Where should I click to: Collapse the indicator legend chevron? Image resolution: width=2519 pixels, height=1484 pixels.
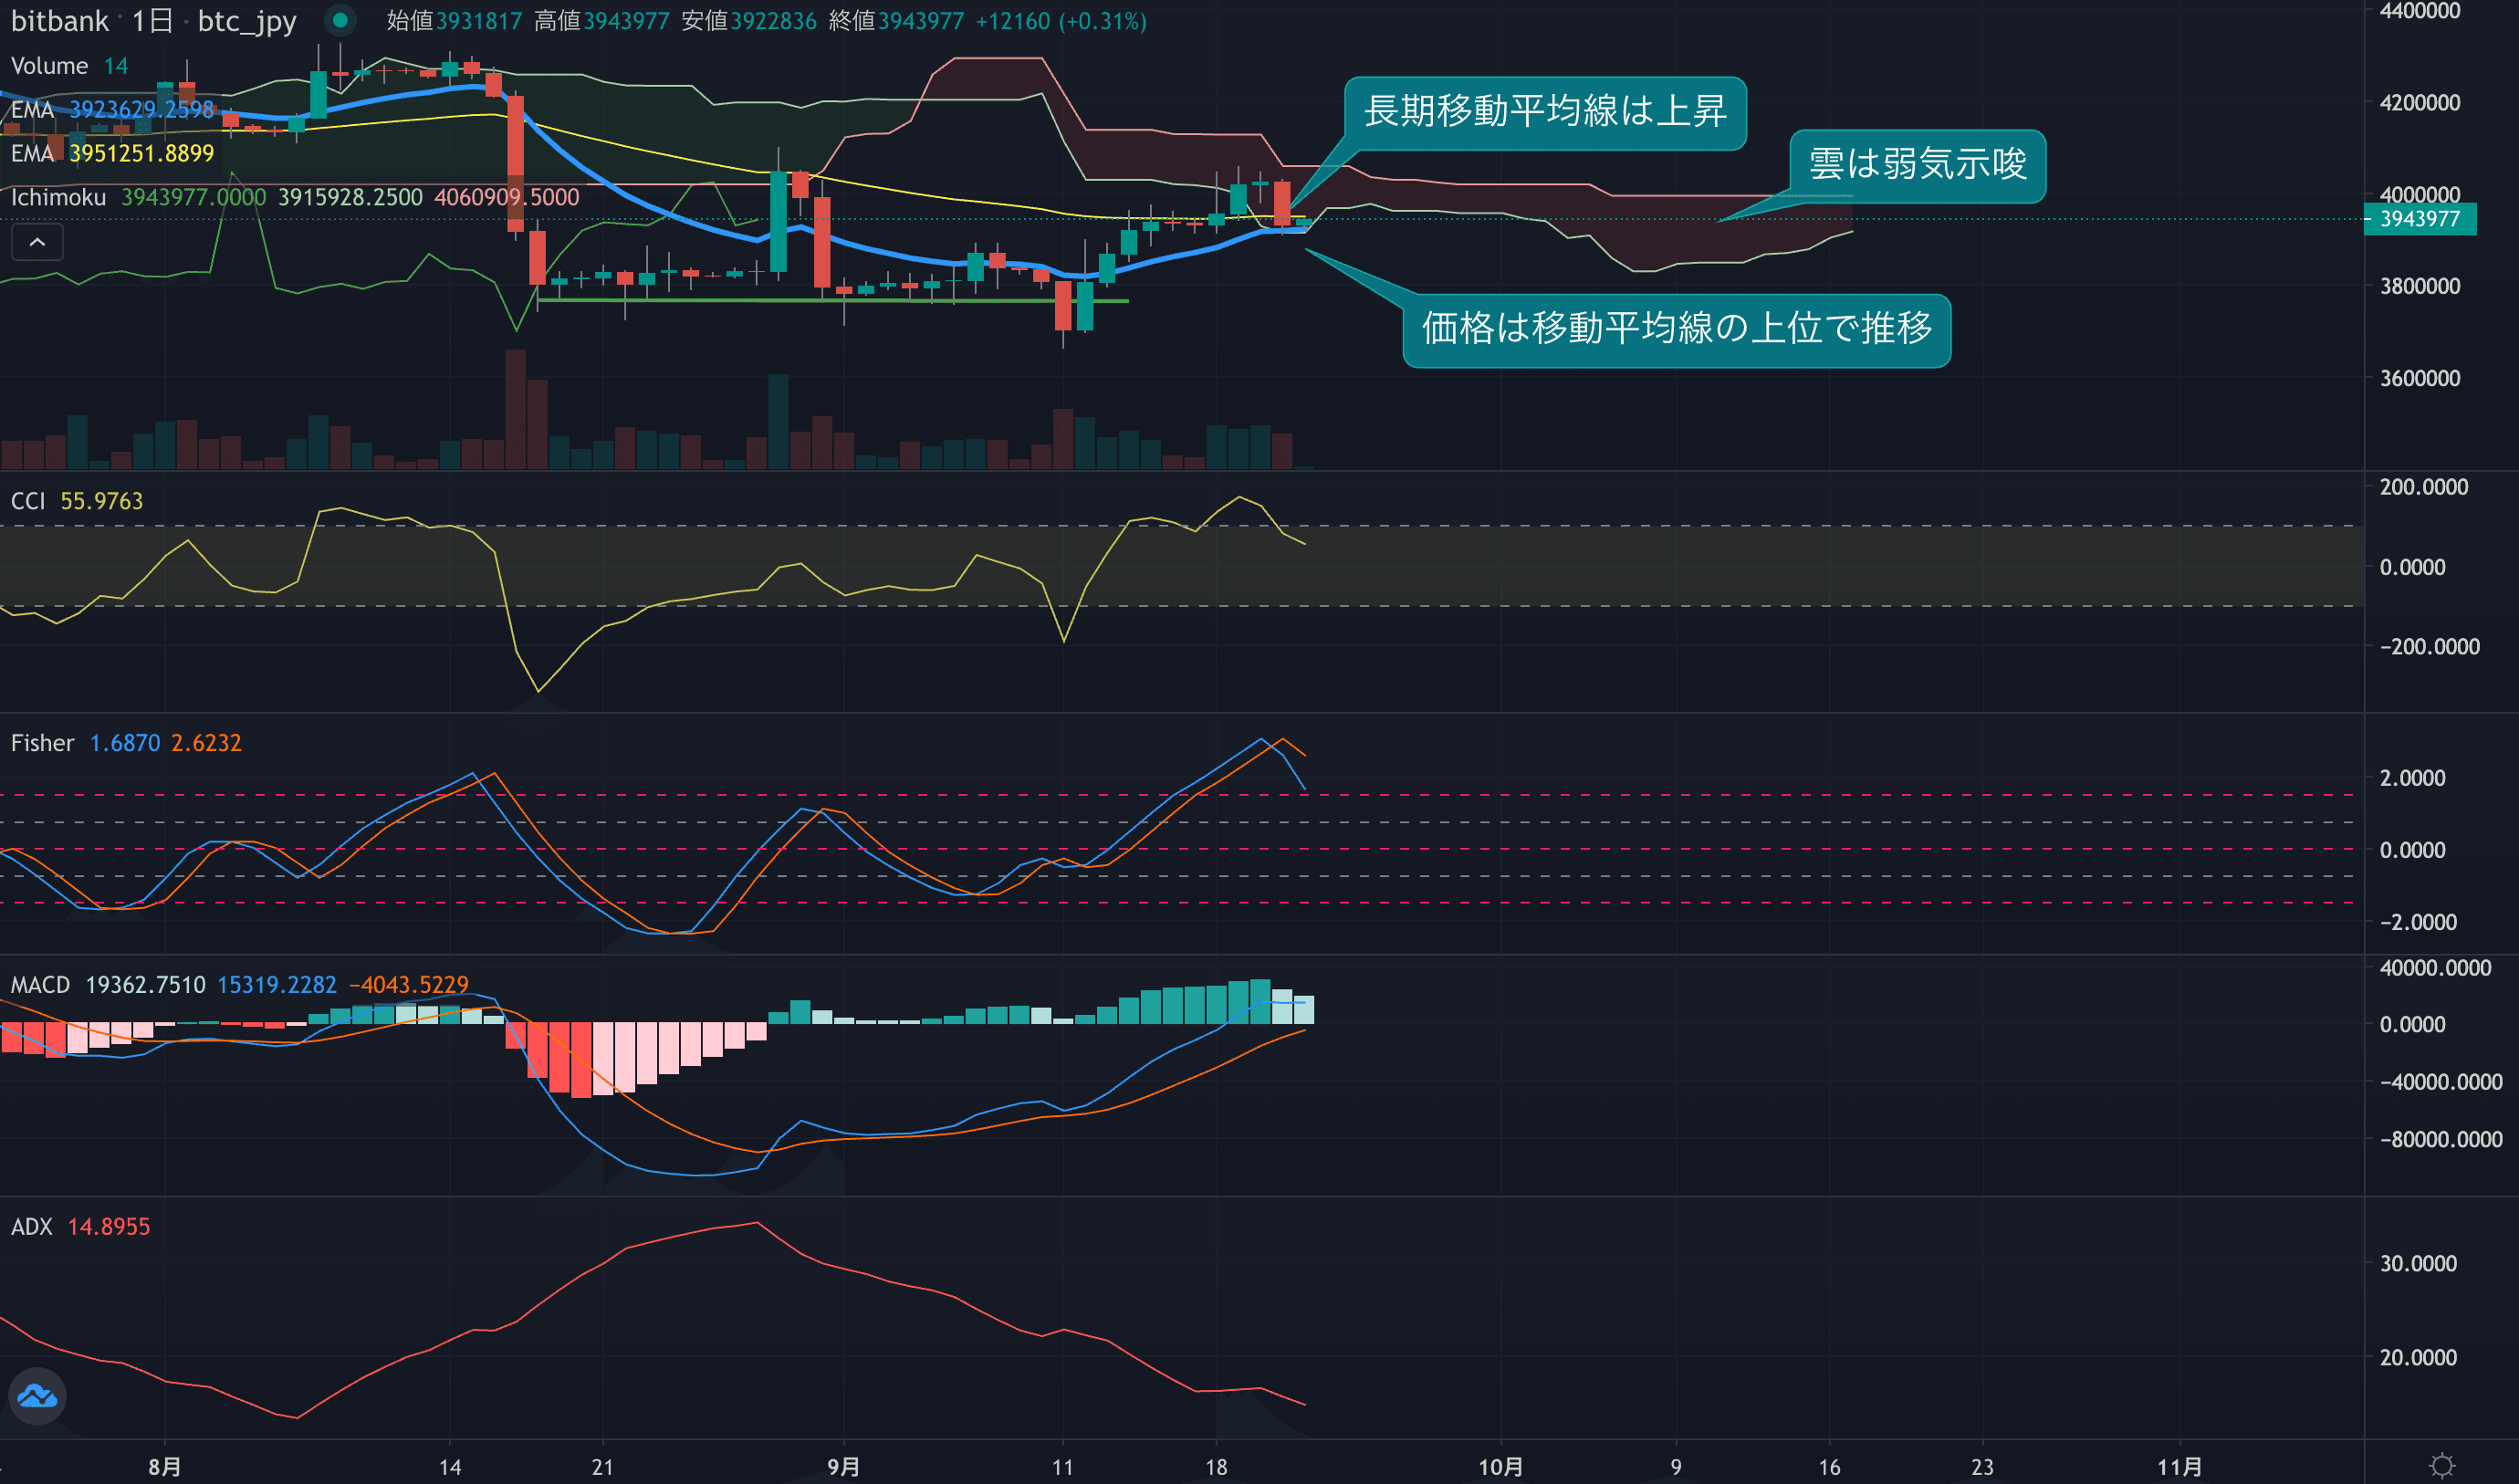click(37, 242)
